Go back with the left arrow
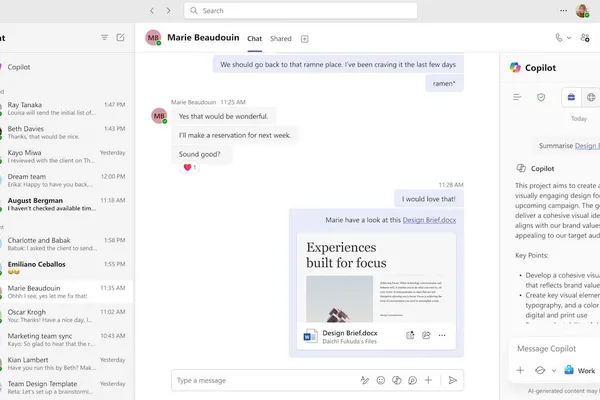 (x=152, y=11)
